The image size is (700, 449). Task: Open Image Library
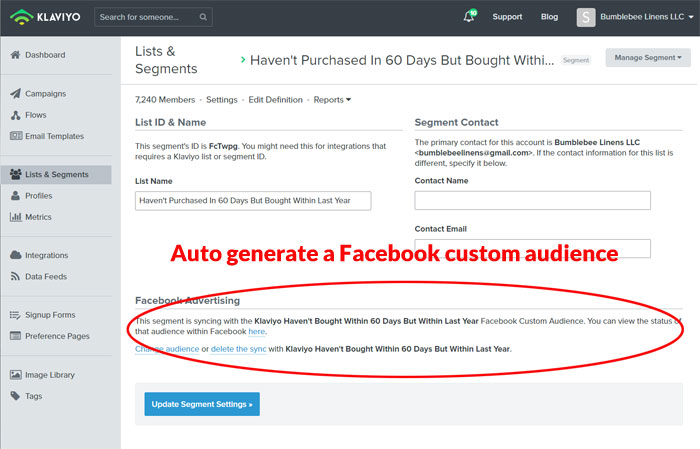click(x=50, y=375)
